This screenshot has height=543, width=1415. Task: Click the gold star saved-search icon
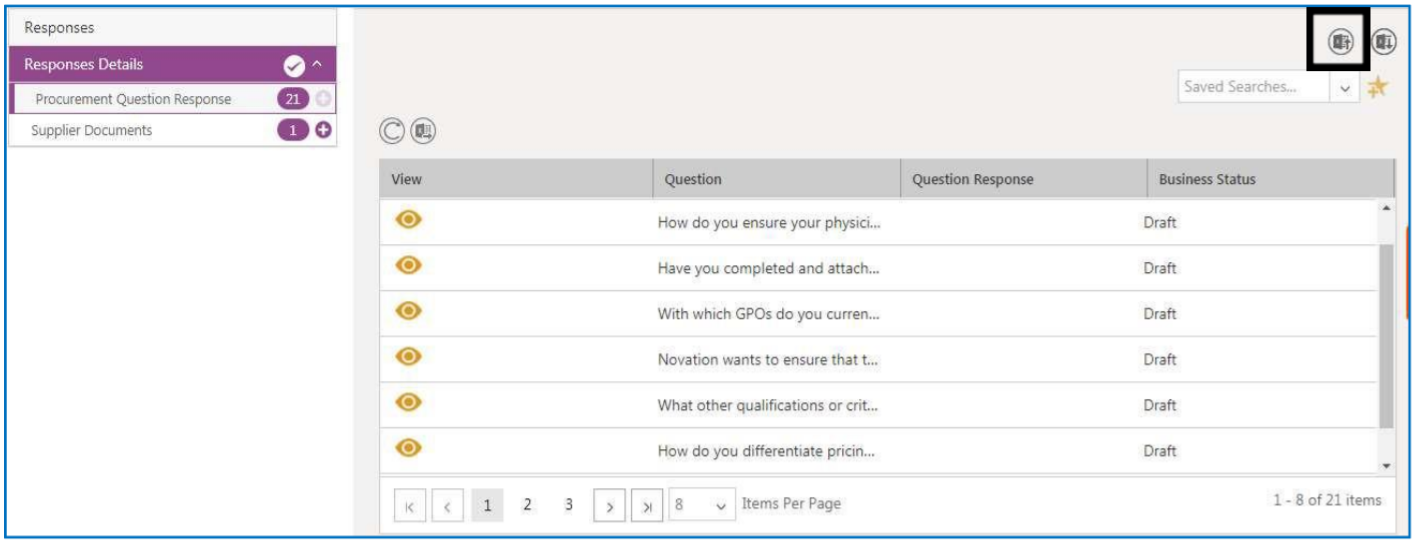(x=1378, y=88)
